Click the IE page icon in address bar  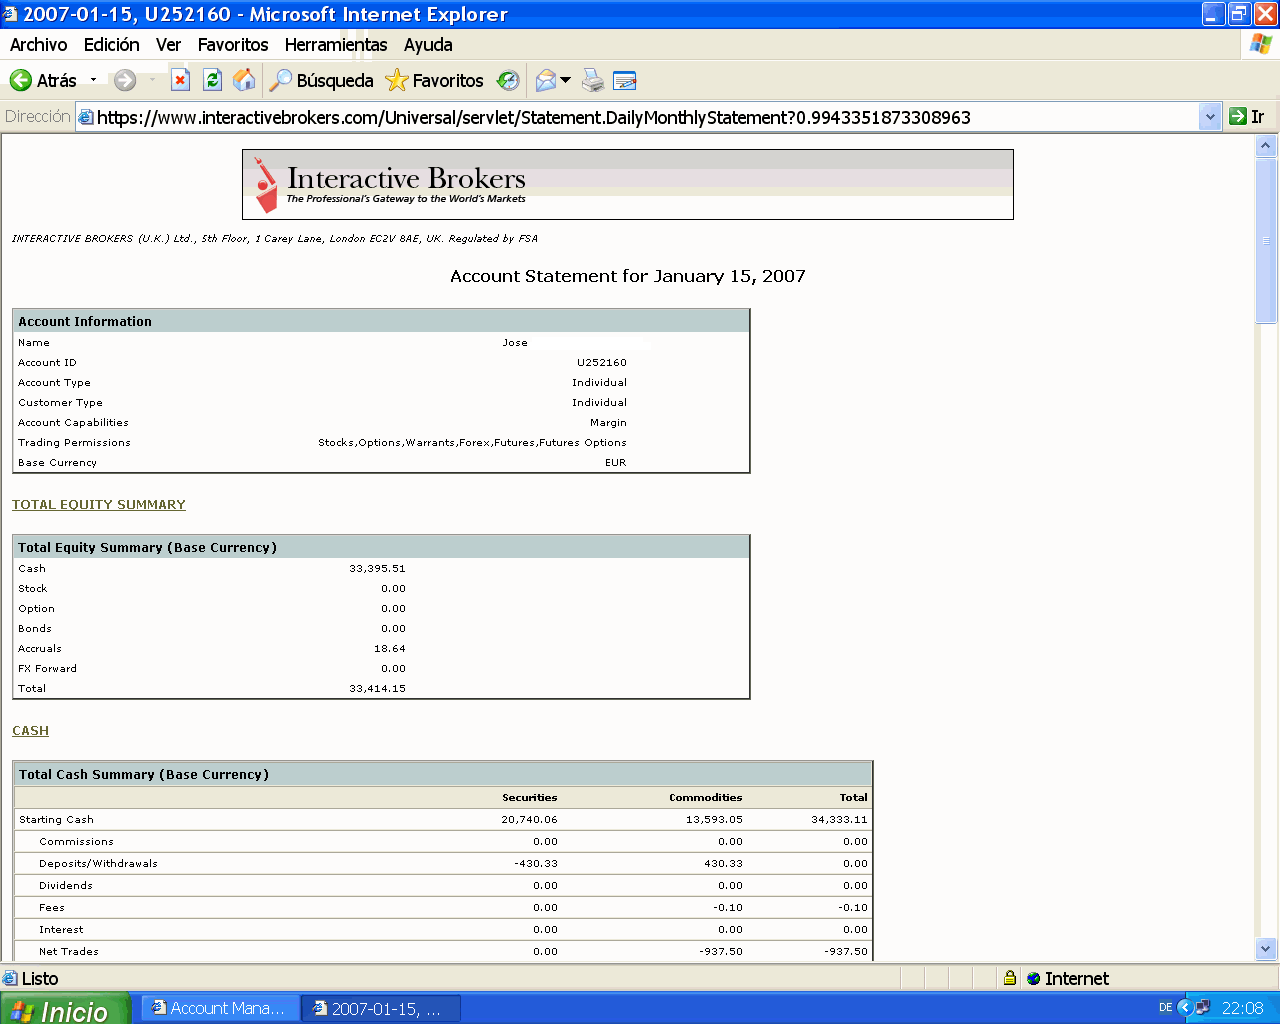click(x=86, y=117)
